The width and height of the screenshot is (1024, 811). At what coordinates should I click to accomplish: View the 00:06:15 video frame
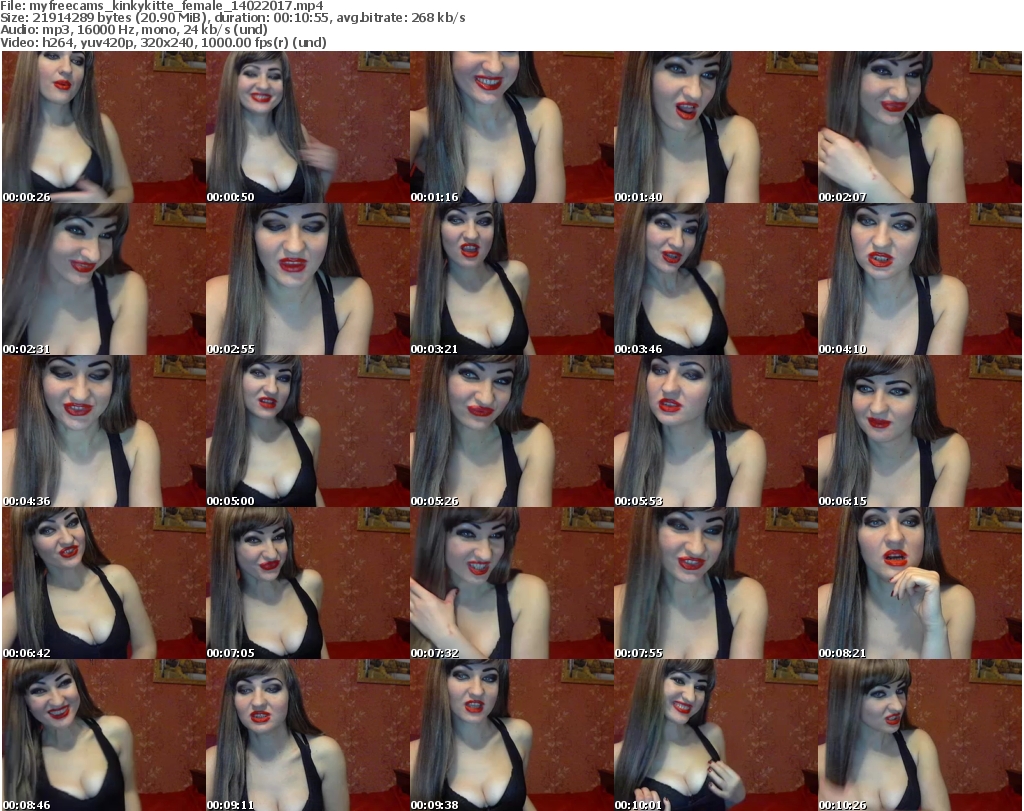click(x=920, y=432)
